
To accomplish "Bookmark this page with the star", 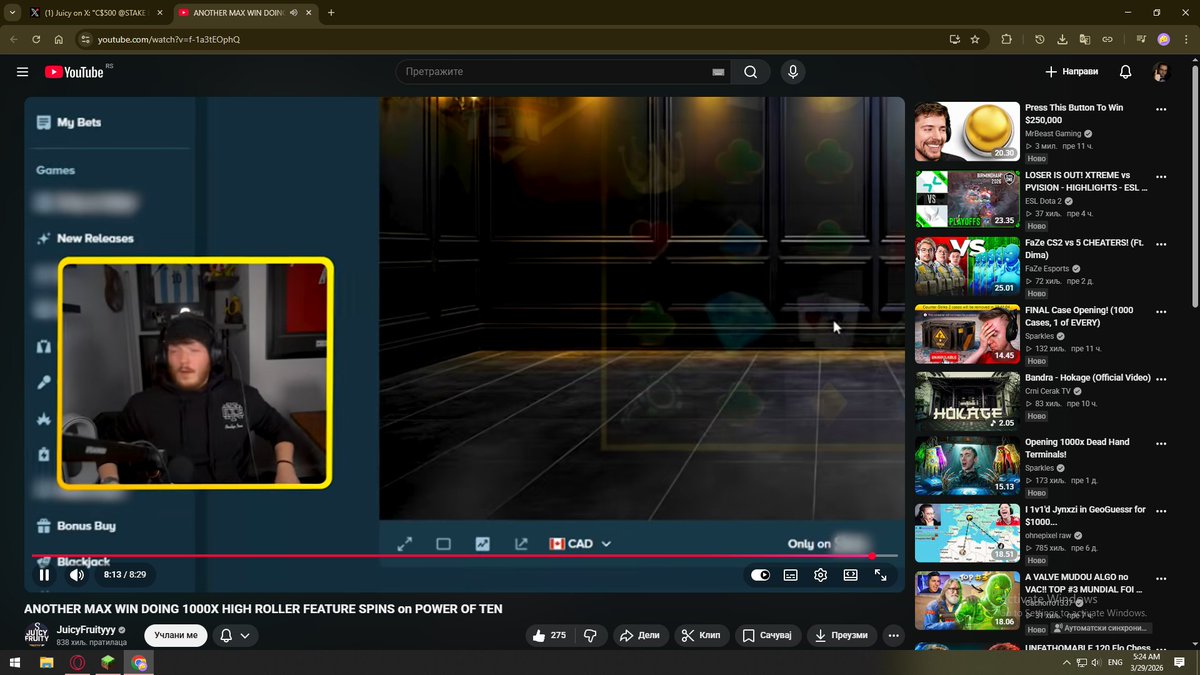I will tap(975, 39).
